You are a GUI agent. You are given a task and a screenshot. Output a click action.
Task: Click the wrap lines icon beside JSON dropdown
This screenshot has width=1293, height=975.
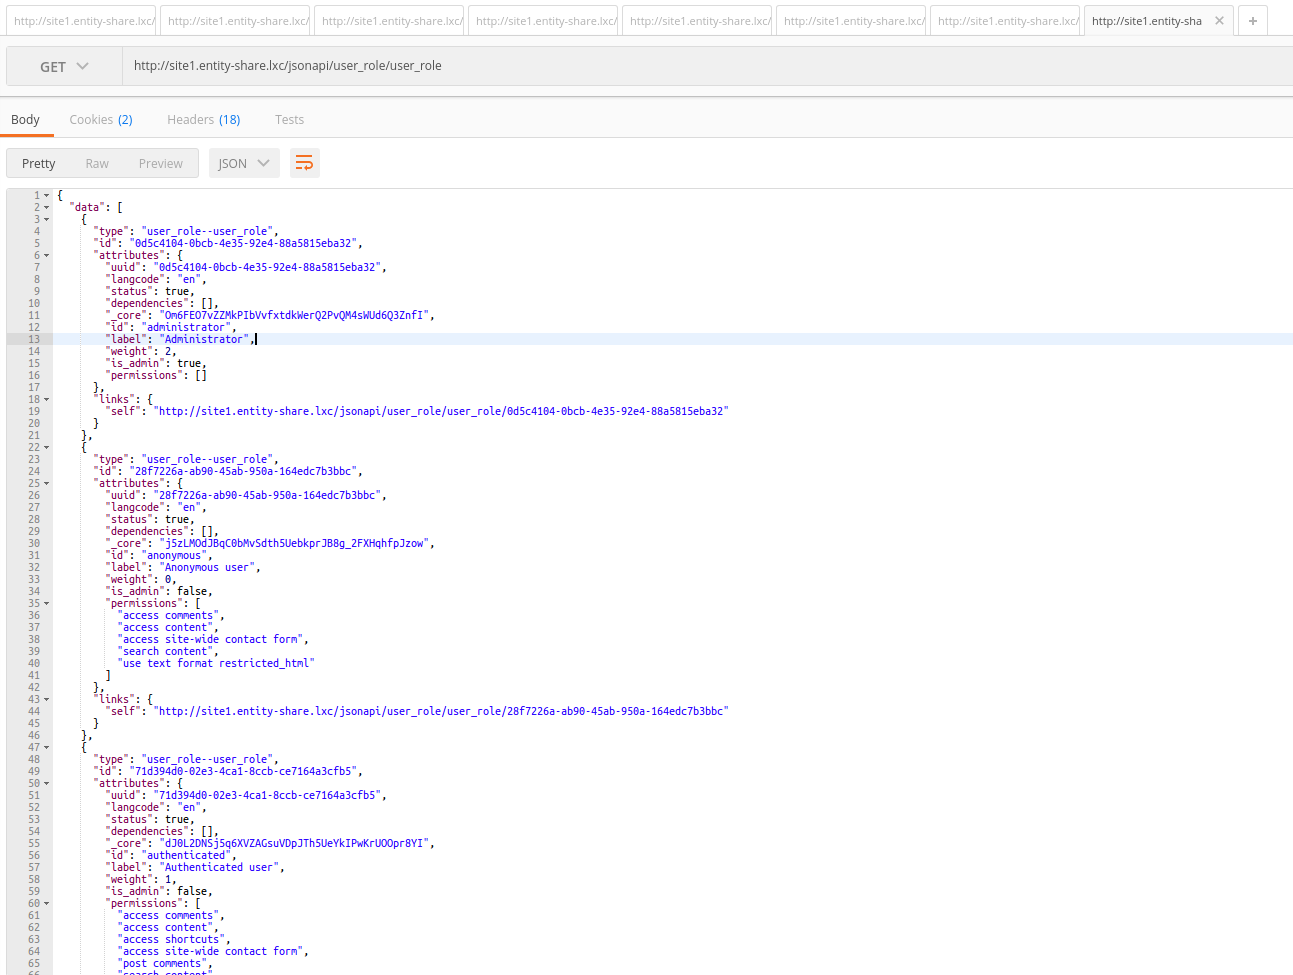(305, 162)
